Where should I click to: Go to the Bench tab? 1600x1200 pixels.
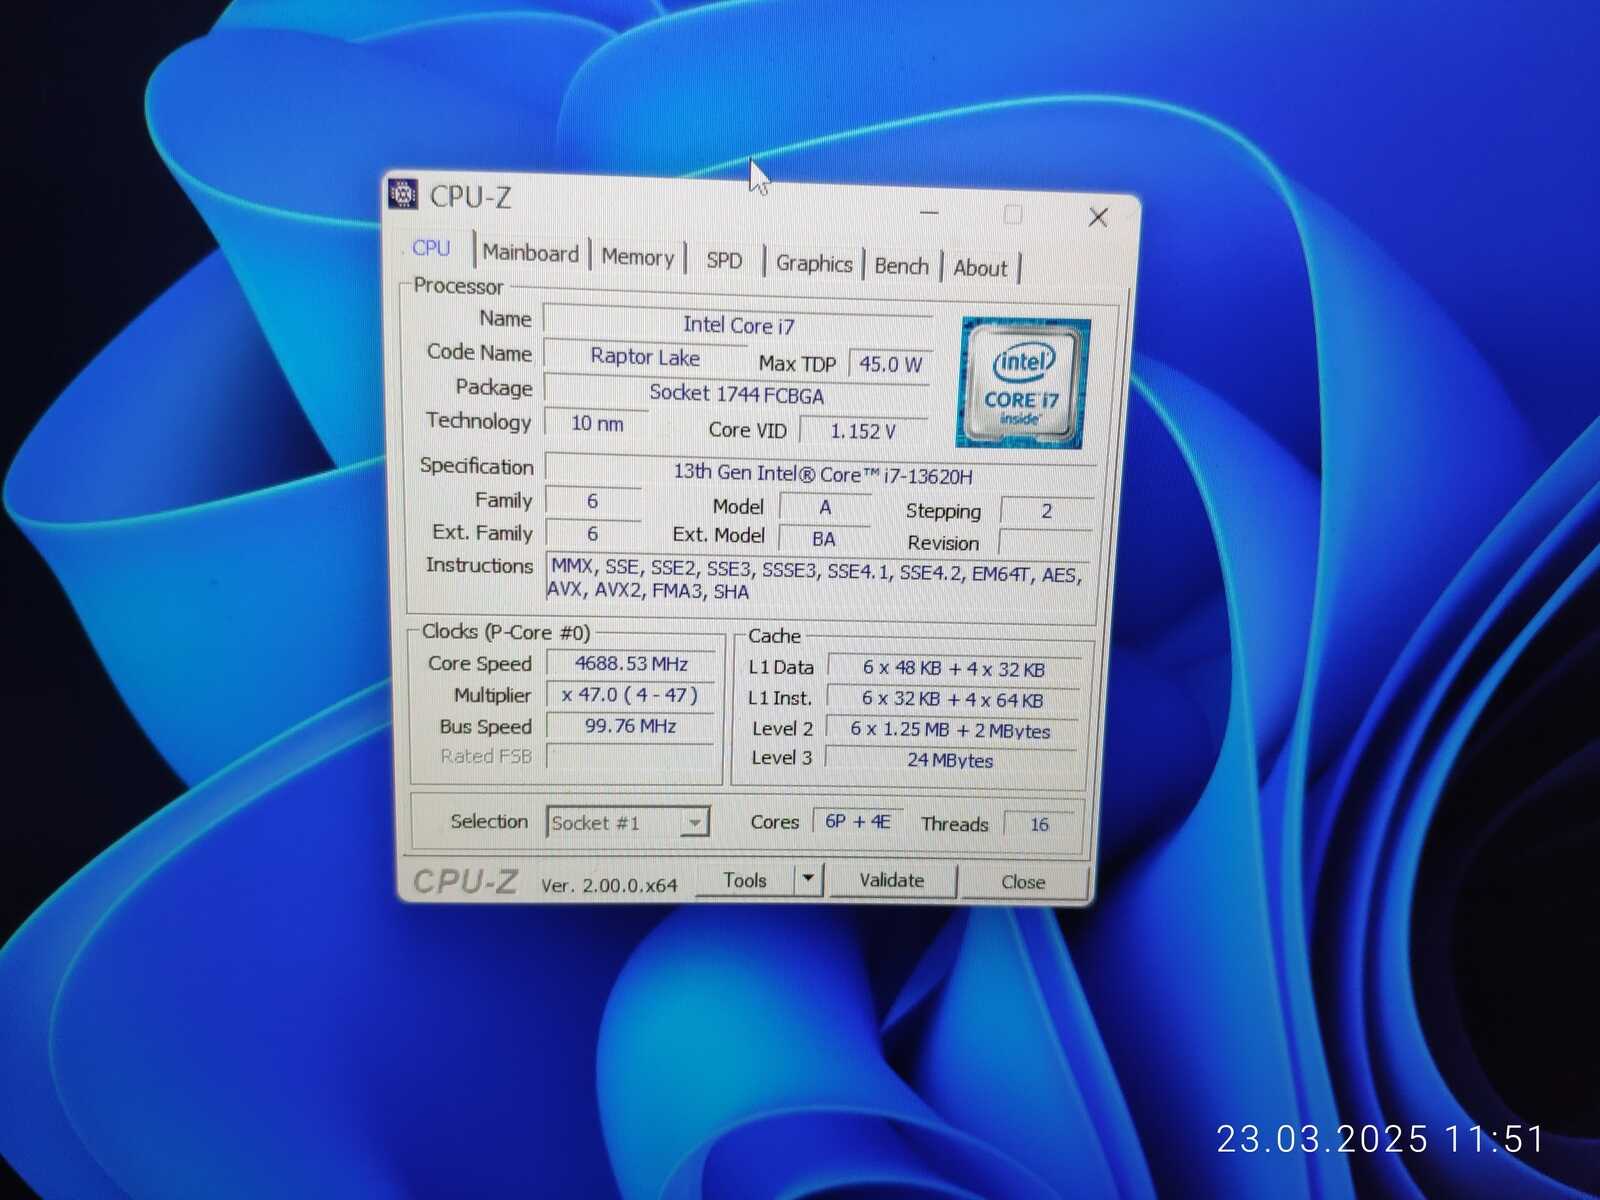pos(901,266)
